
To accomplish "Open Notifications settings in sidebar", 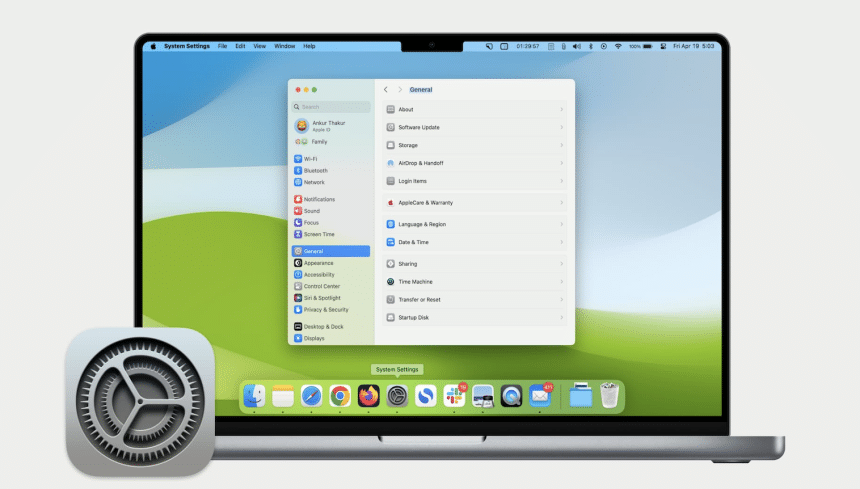I will (331, 199).
